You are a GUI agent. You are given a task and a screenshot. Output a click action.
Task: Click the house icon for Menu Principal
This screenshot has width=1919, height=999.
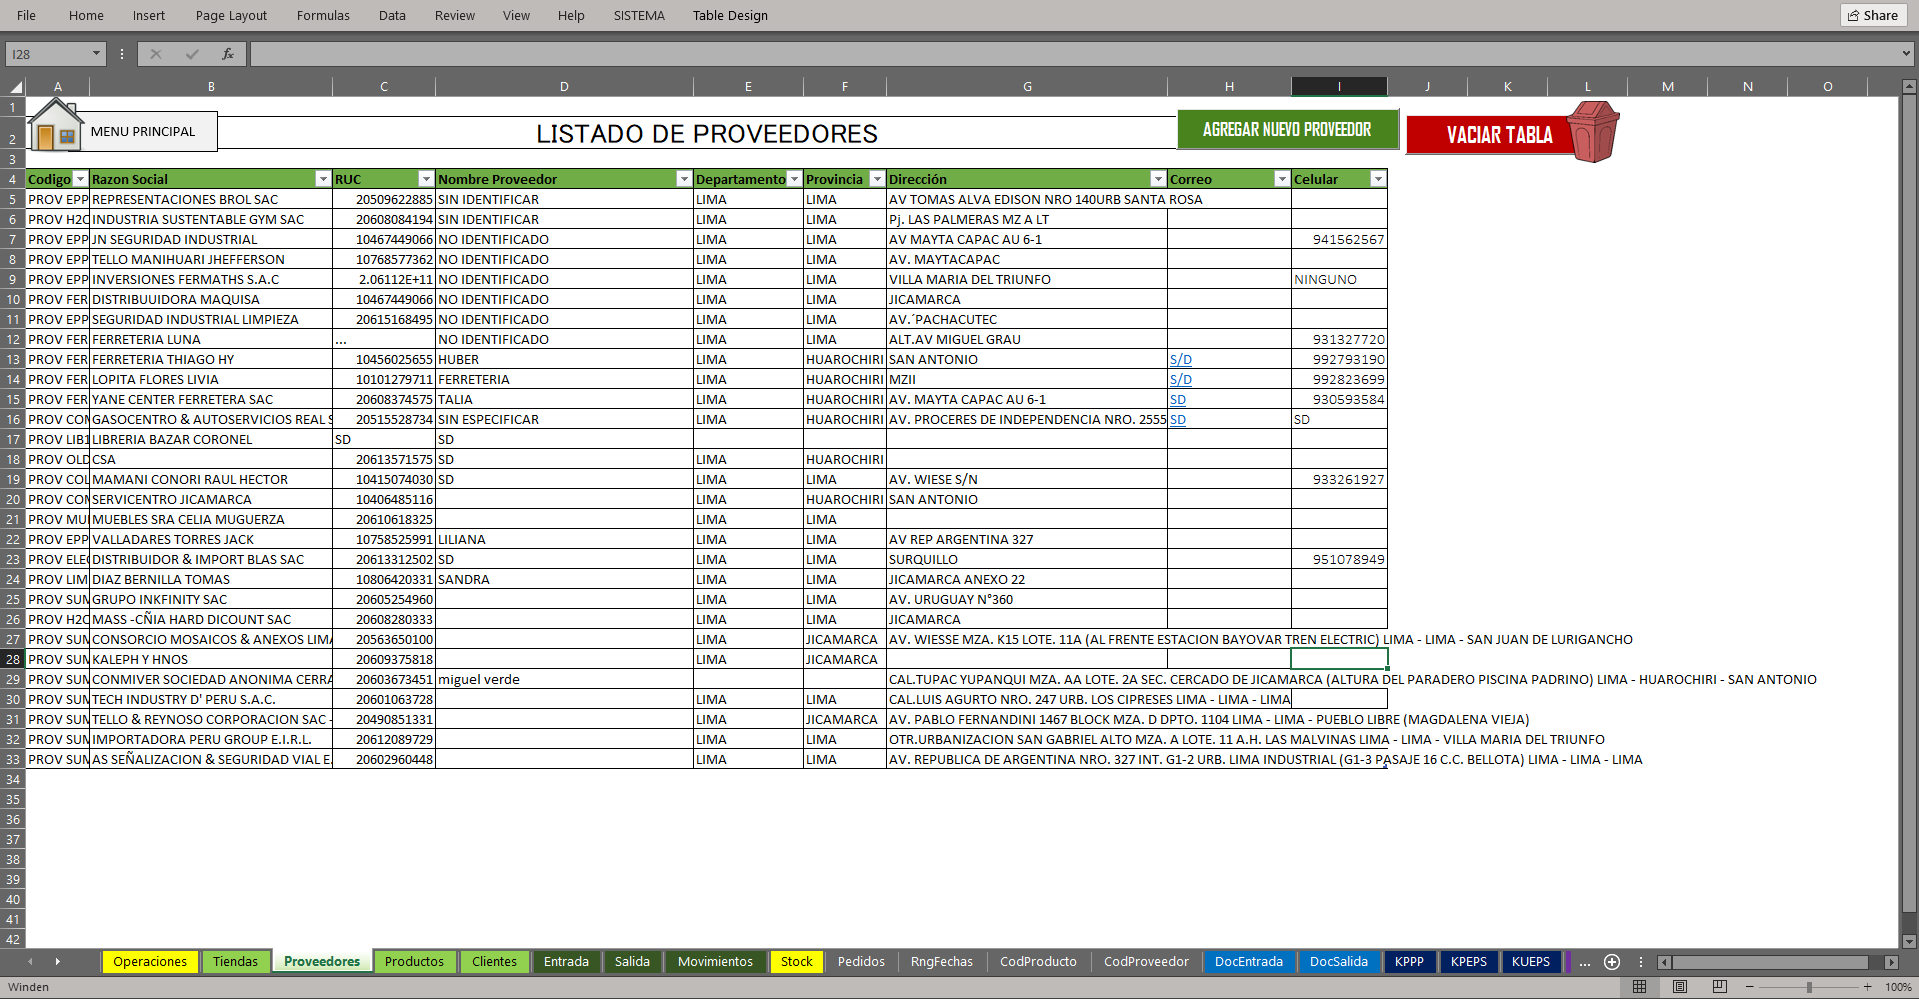pyautogui.click(x=56, y=126)
